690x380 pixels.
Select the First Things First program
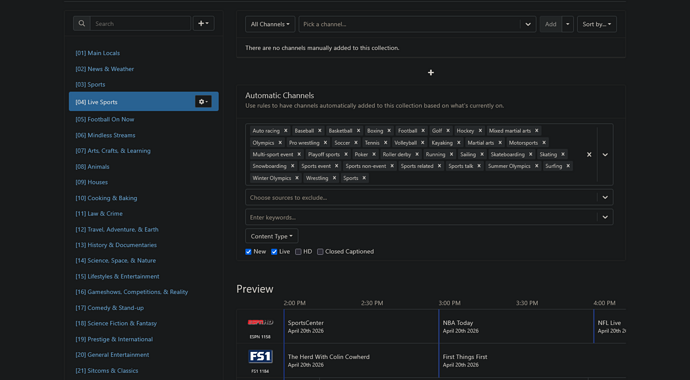pyautogui.click(x=532, y=361)
